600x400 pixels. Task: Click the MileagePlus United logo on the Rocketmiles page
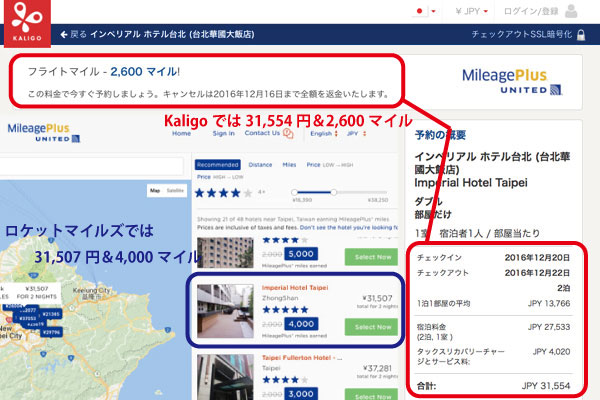click(x=44, y=132)
